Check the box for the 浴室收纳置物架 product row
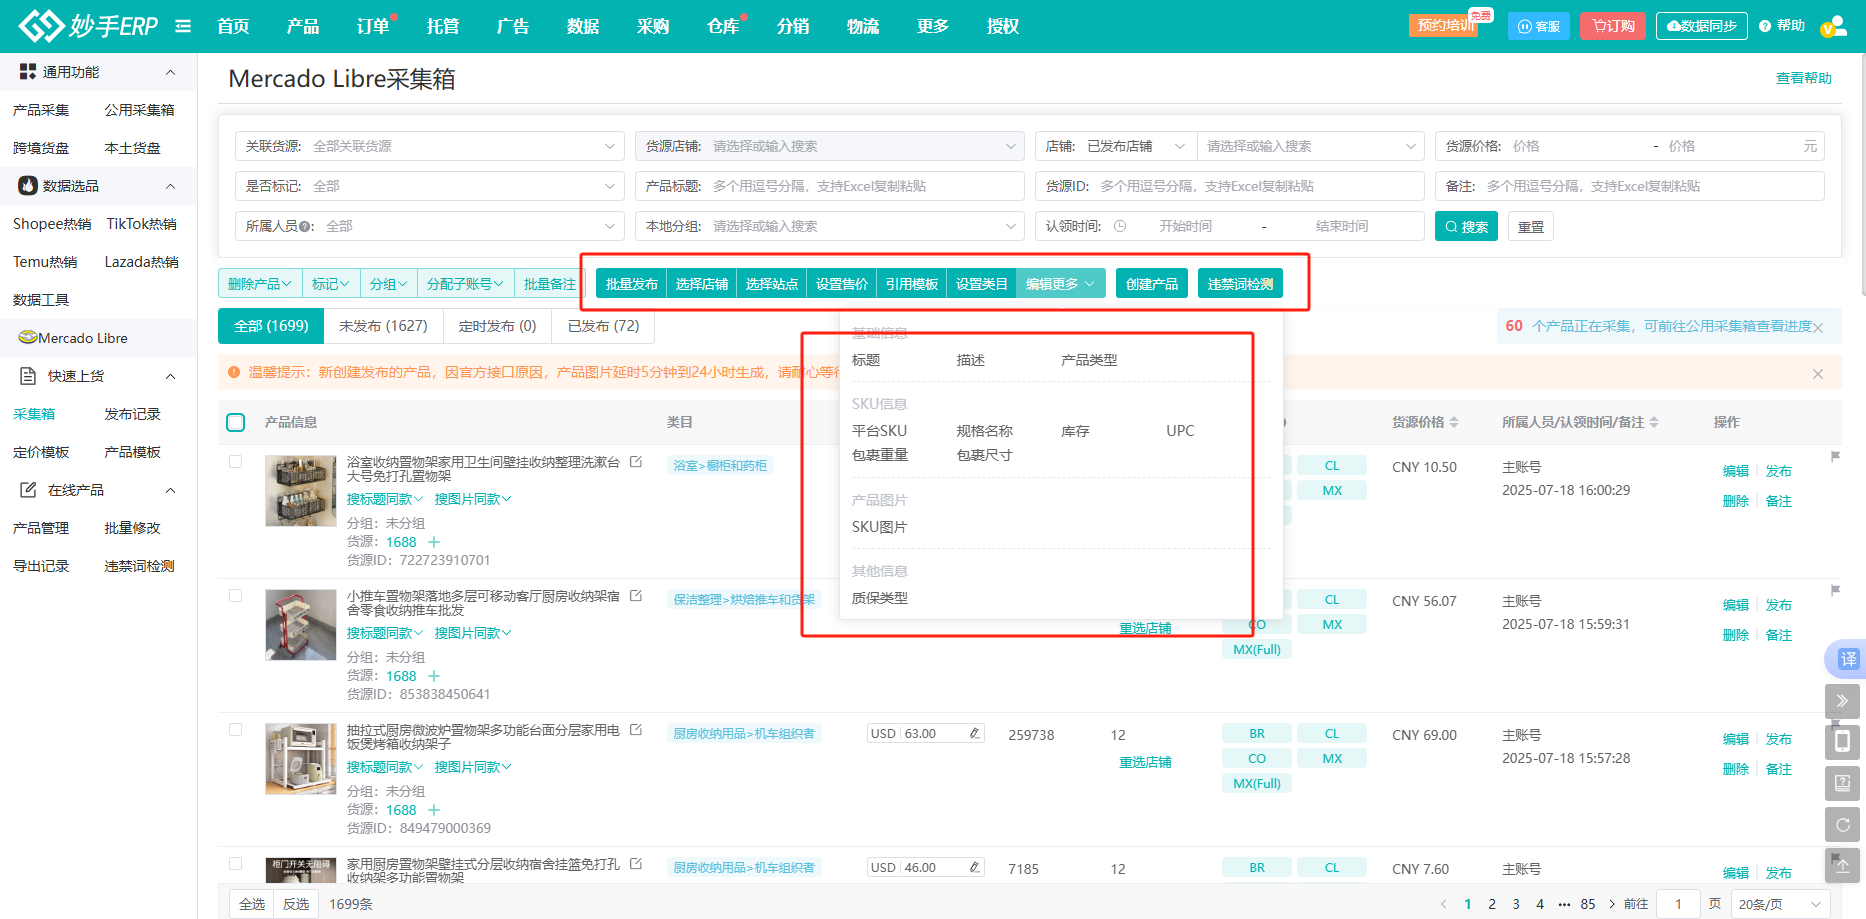 [236, 462]
